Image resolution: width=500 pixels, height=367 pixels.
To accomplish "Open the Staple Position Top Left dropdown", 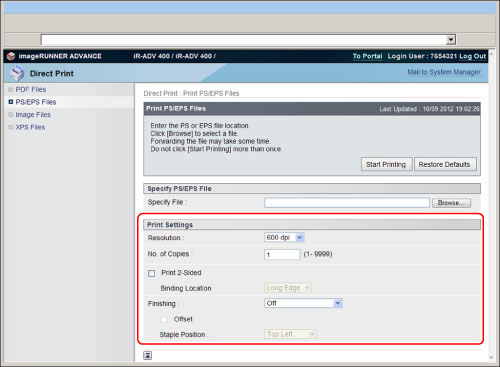I will pyautogui.click(x=290, y=334).
